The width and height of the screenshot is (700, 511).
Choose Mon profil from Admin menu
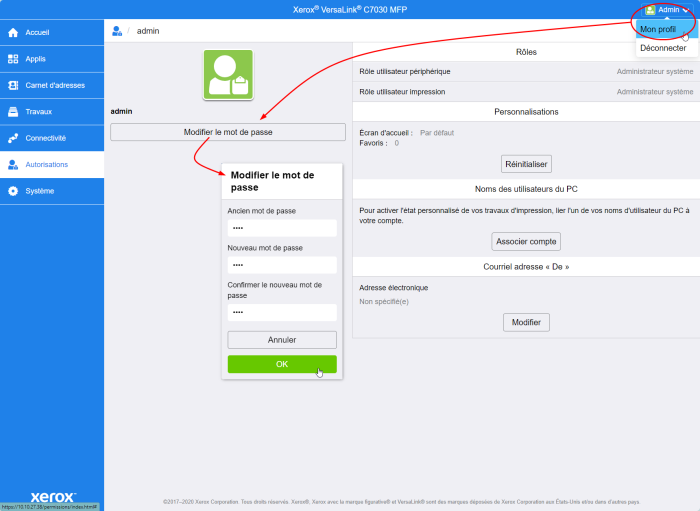coord(658,29)
